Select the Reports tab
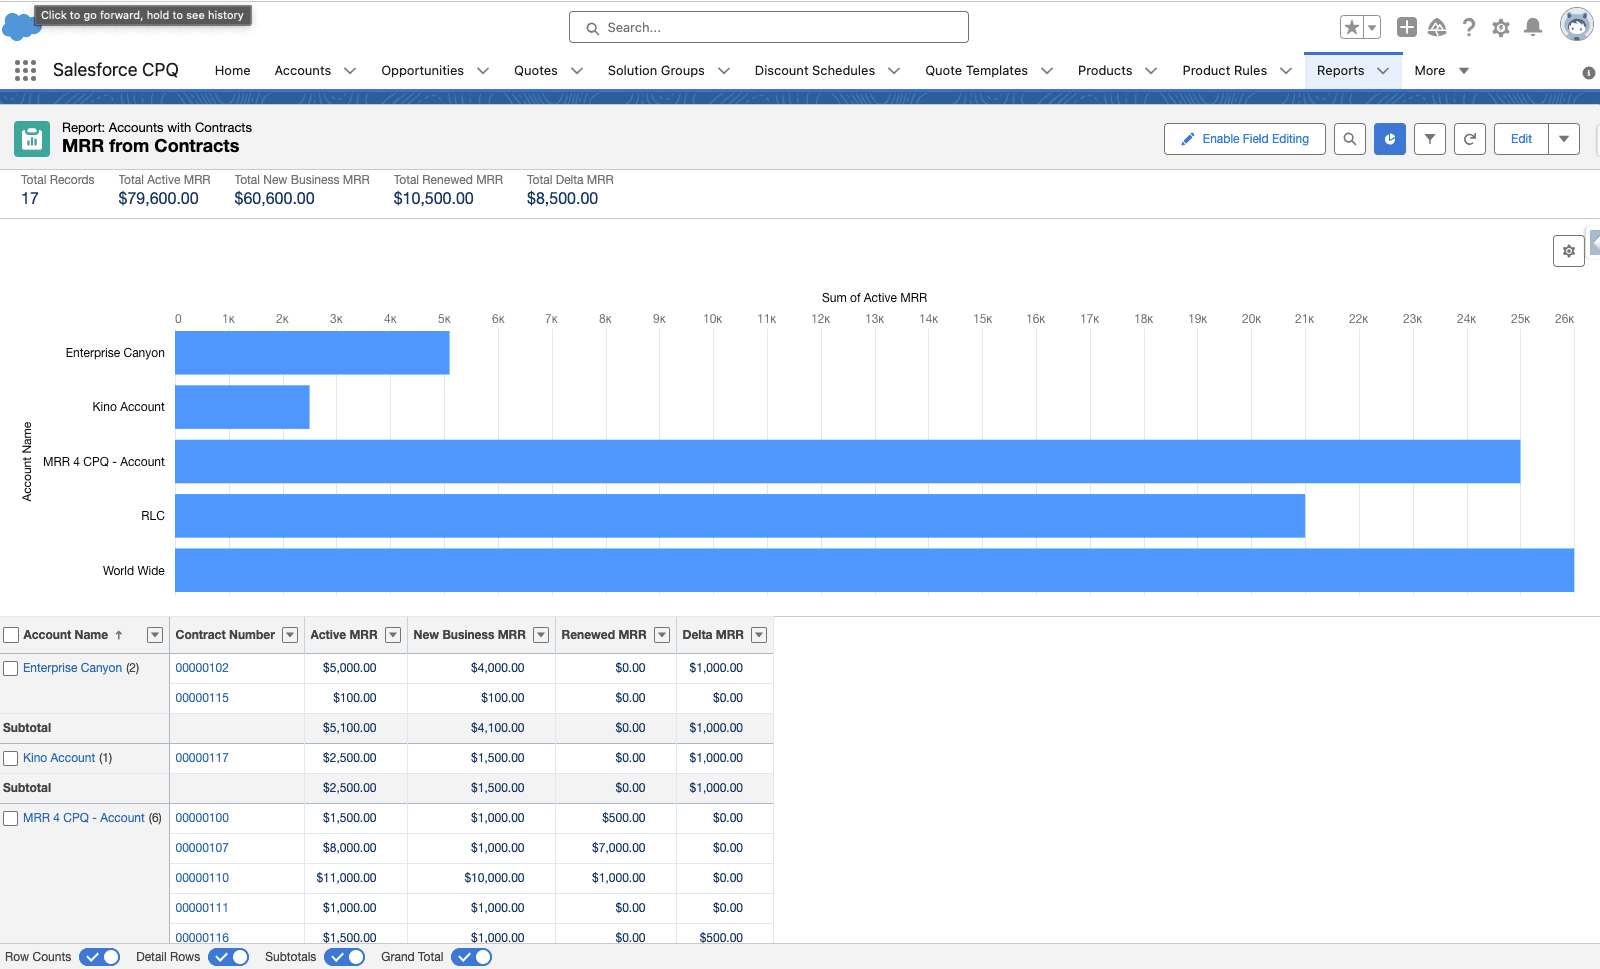Image resolution: width=1600 pixels, height=969 pixels. [1340, 71]
